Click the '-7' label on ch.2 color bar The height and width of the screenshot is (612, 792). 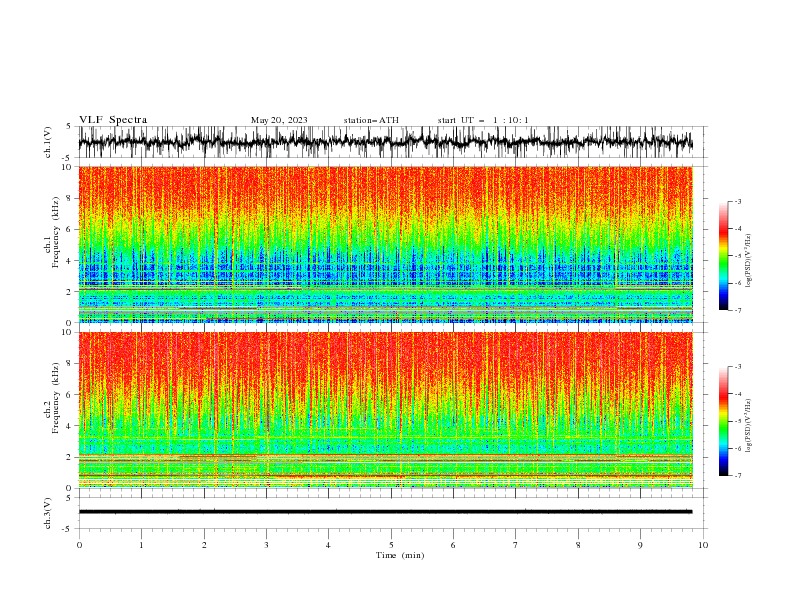[737, 476]
